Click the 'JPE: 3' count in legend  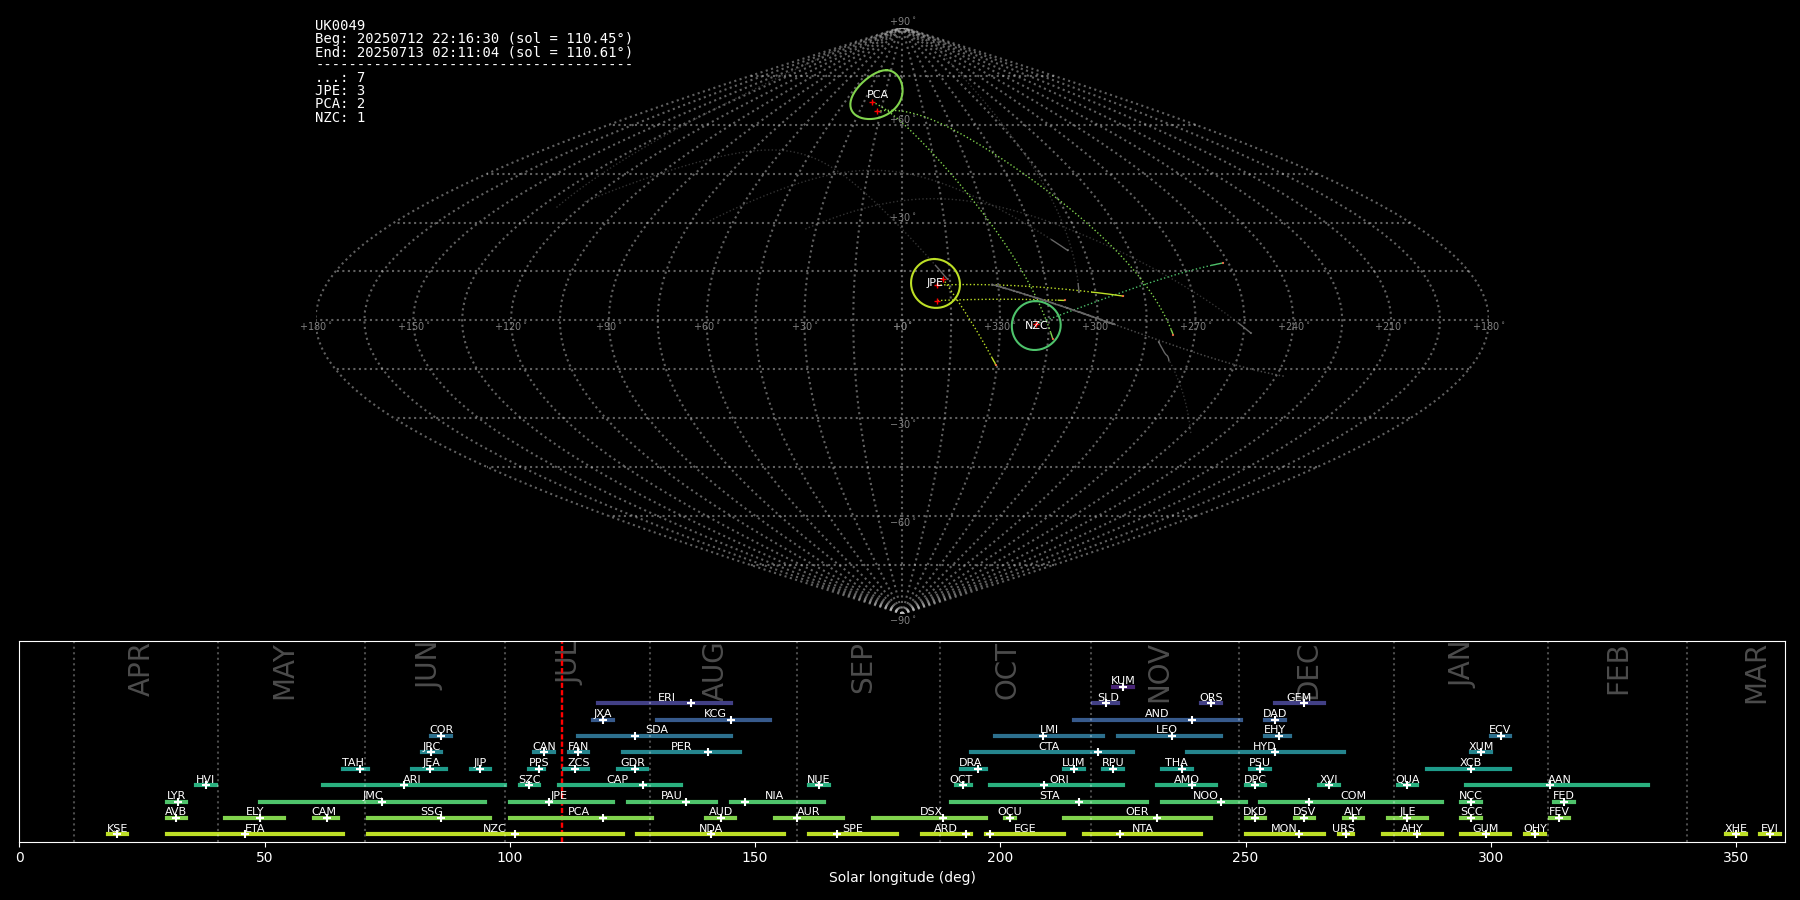[x=340, y=90]
